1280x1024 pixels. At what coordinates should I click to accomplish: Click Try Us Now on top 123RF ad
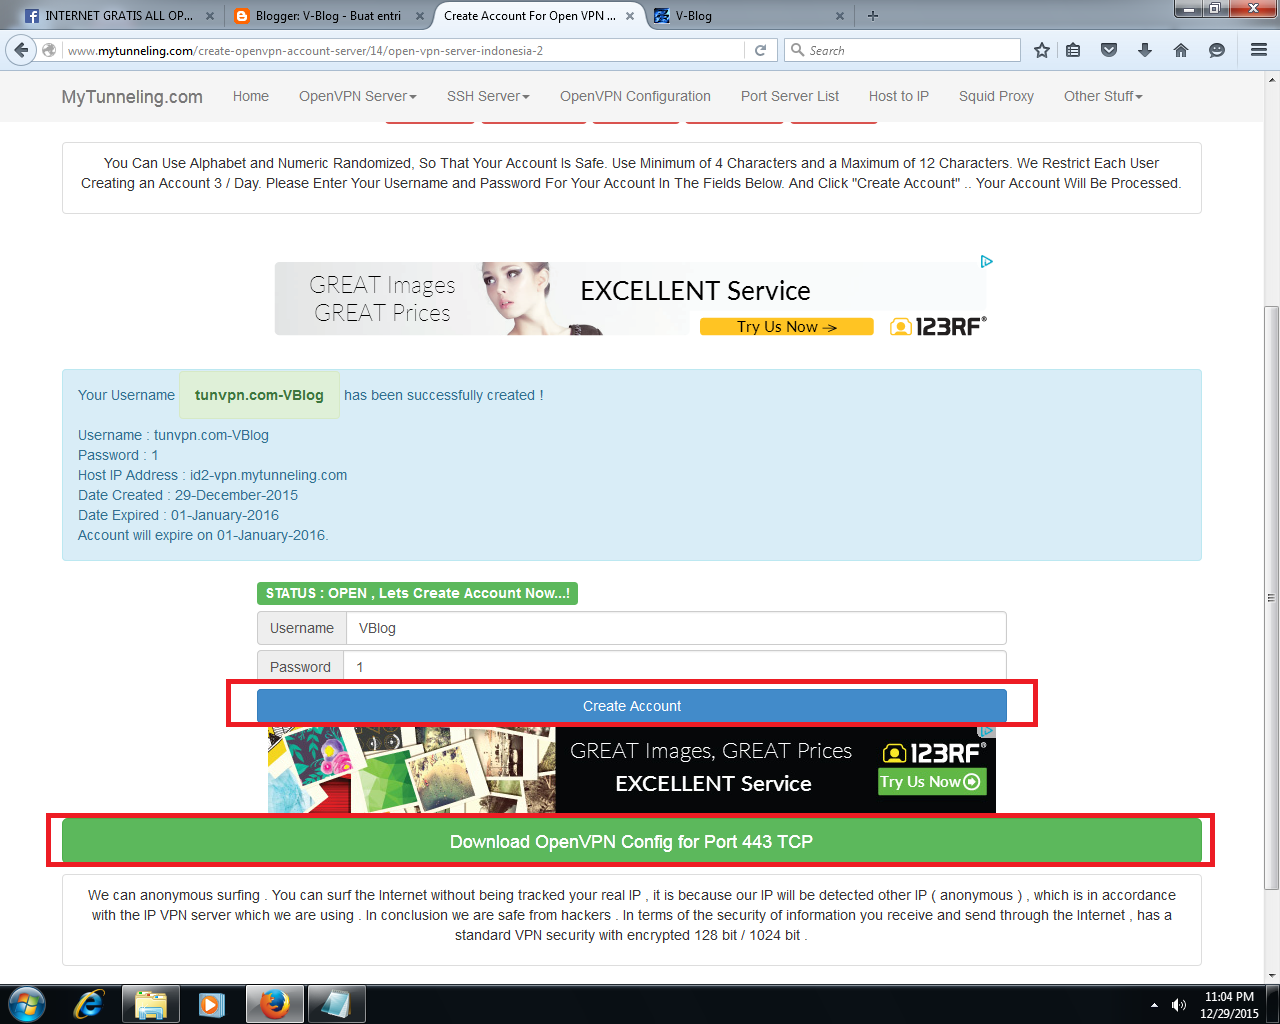[786, 327]
